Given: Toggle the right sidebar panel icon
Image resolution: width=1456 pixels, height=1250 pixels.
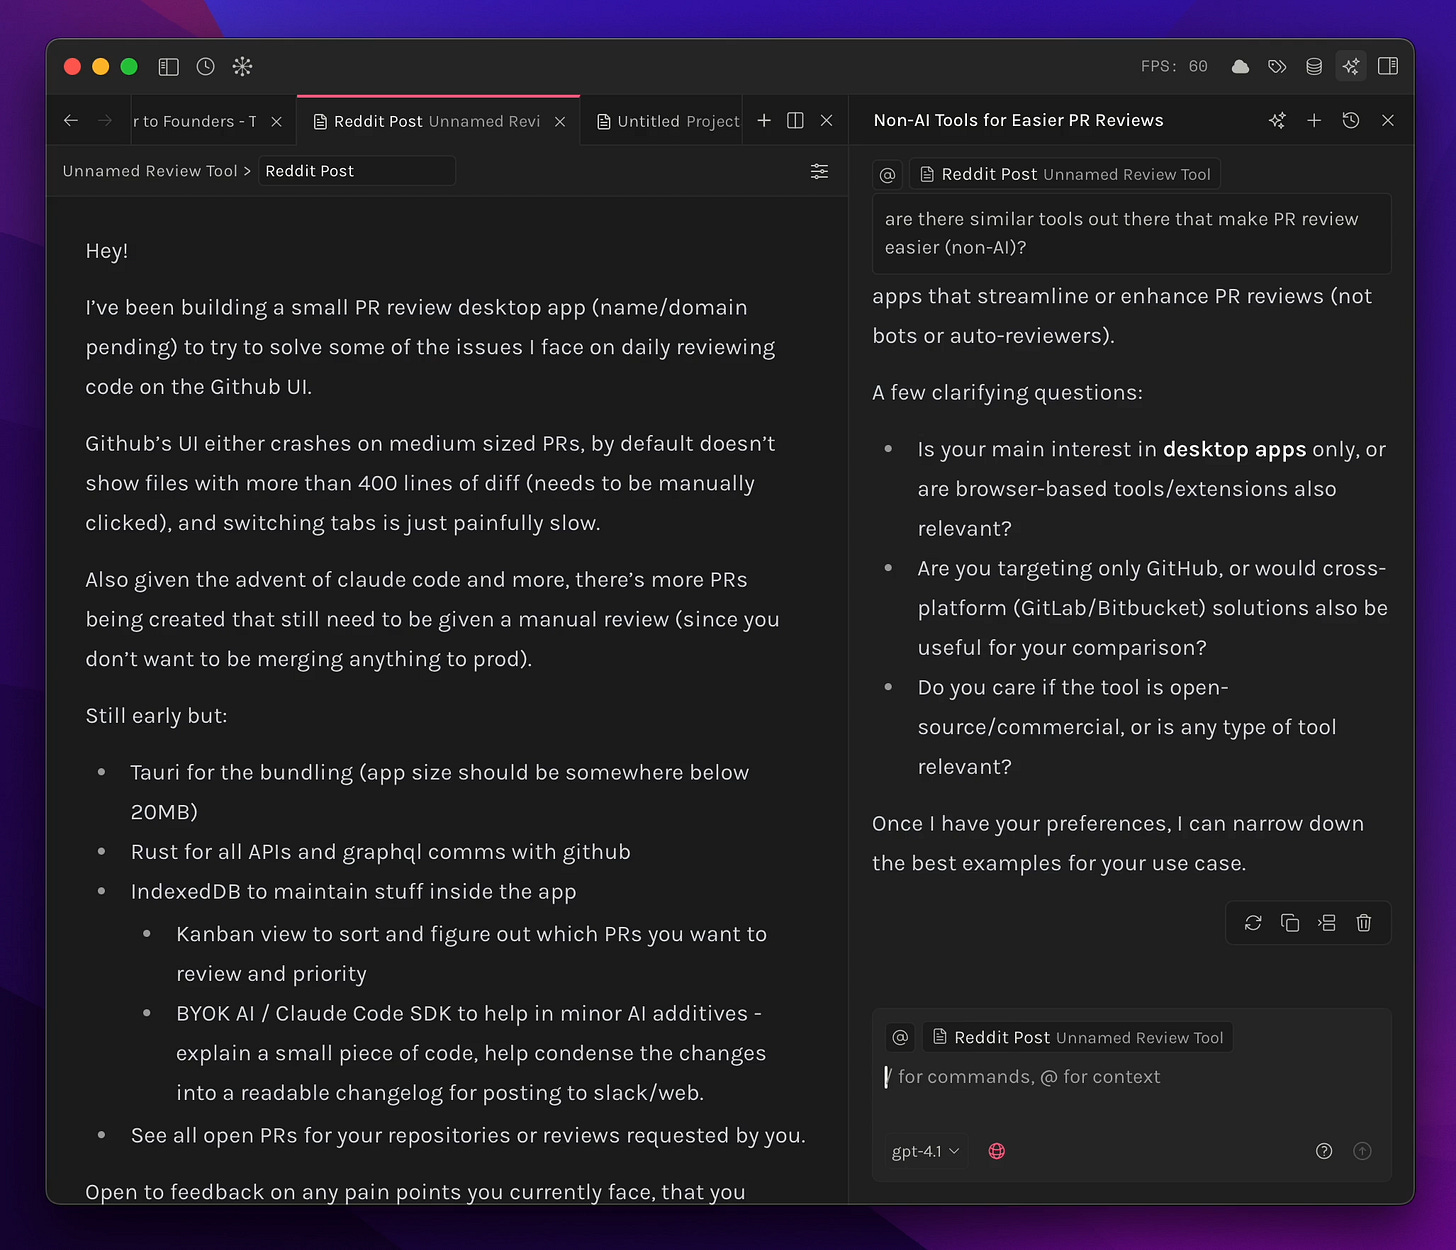Looking at the screenshot, I should coord(1388,67).
